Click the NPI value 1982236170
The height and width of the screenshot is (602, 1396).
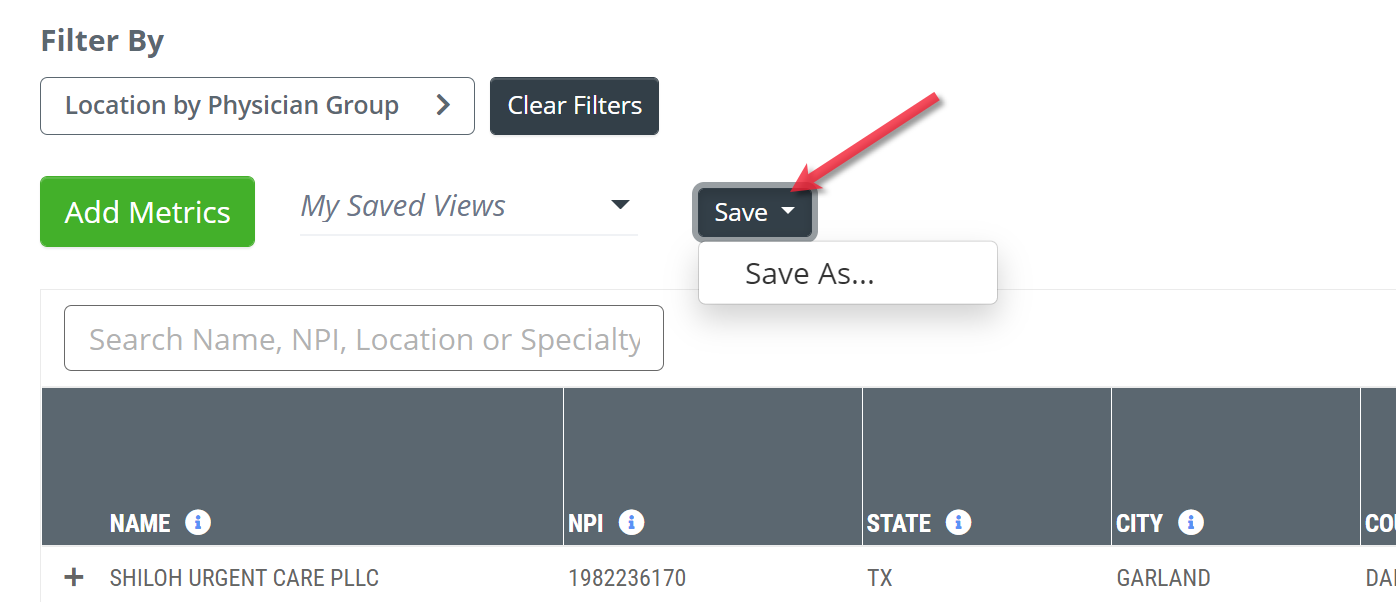click(627, 578)
